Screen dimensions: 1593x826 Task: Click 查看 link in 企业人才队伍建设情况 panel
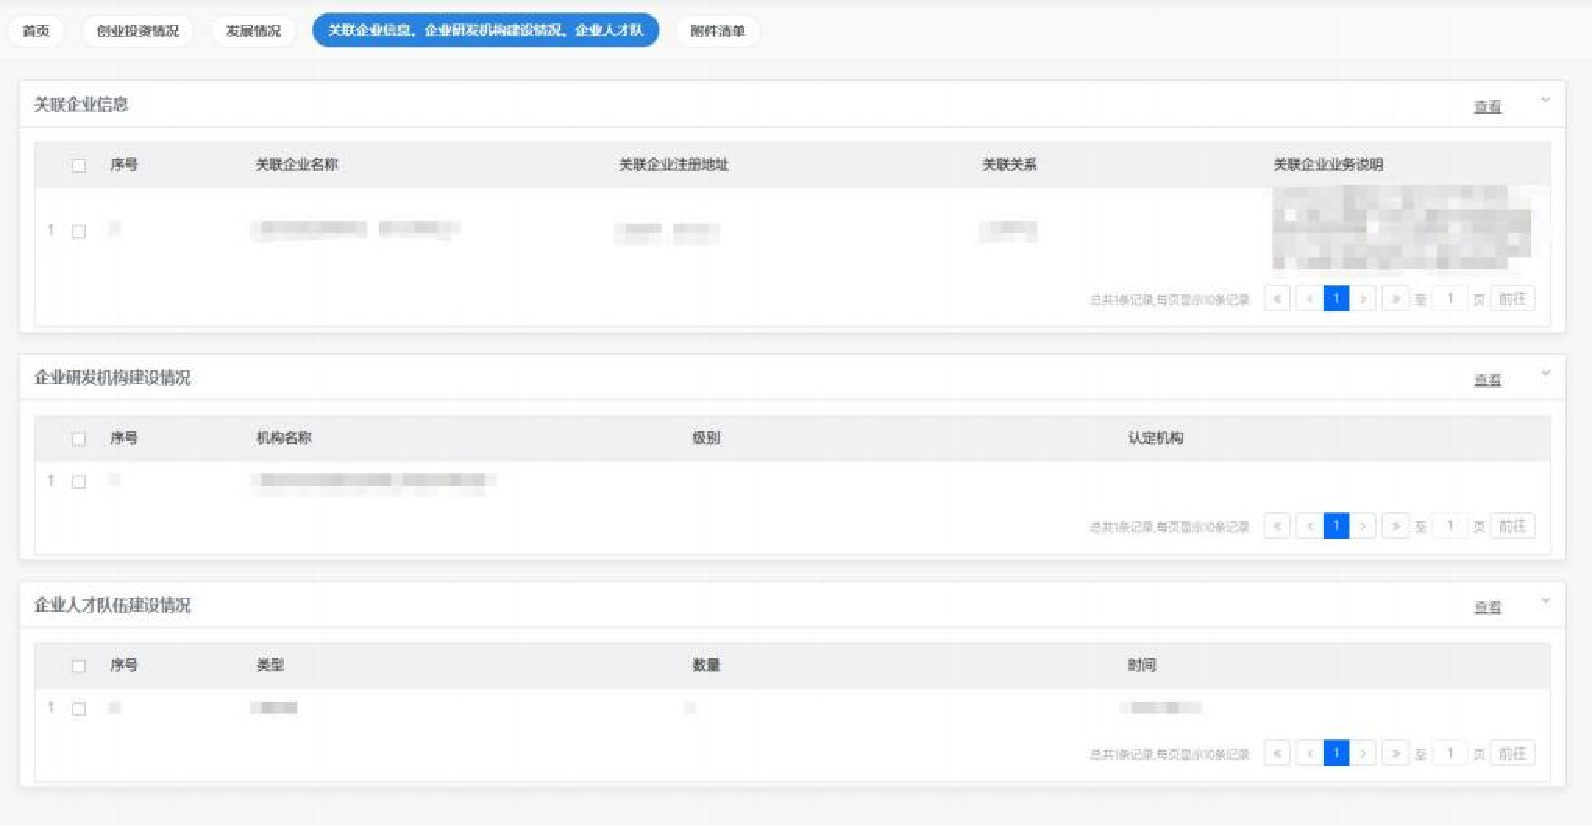pos(1487,607)
